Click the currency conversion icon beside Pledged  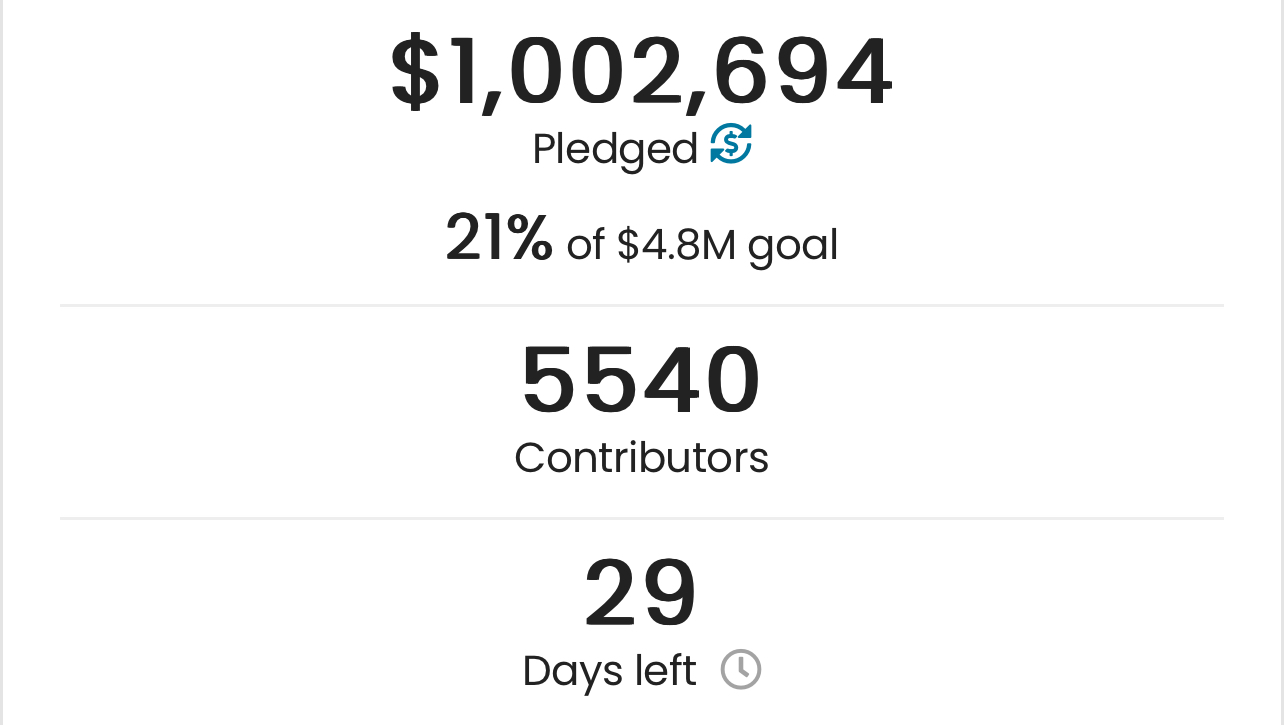(x=731, y=145)
